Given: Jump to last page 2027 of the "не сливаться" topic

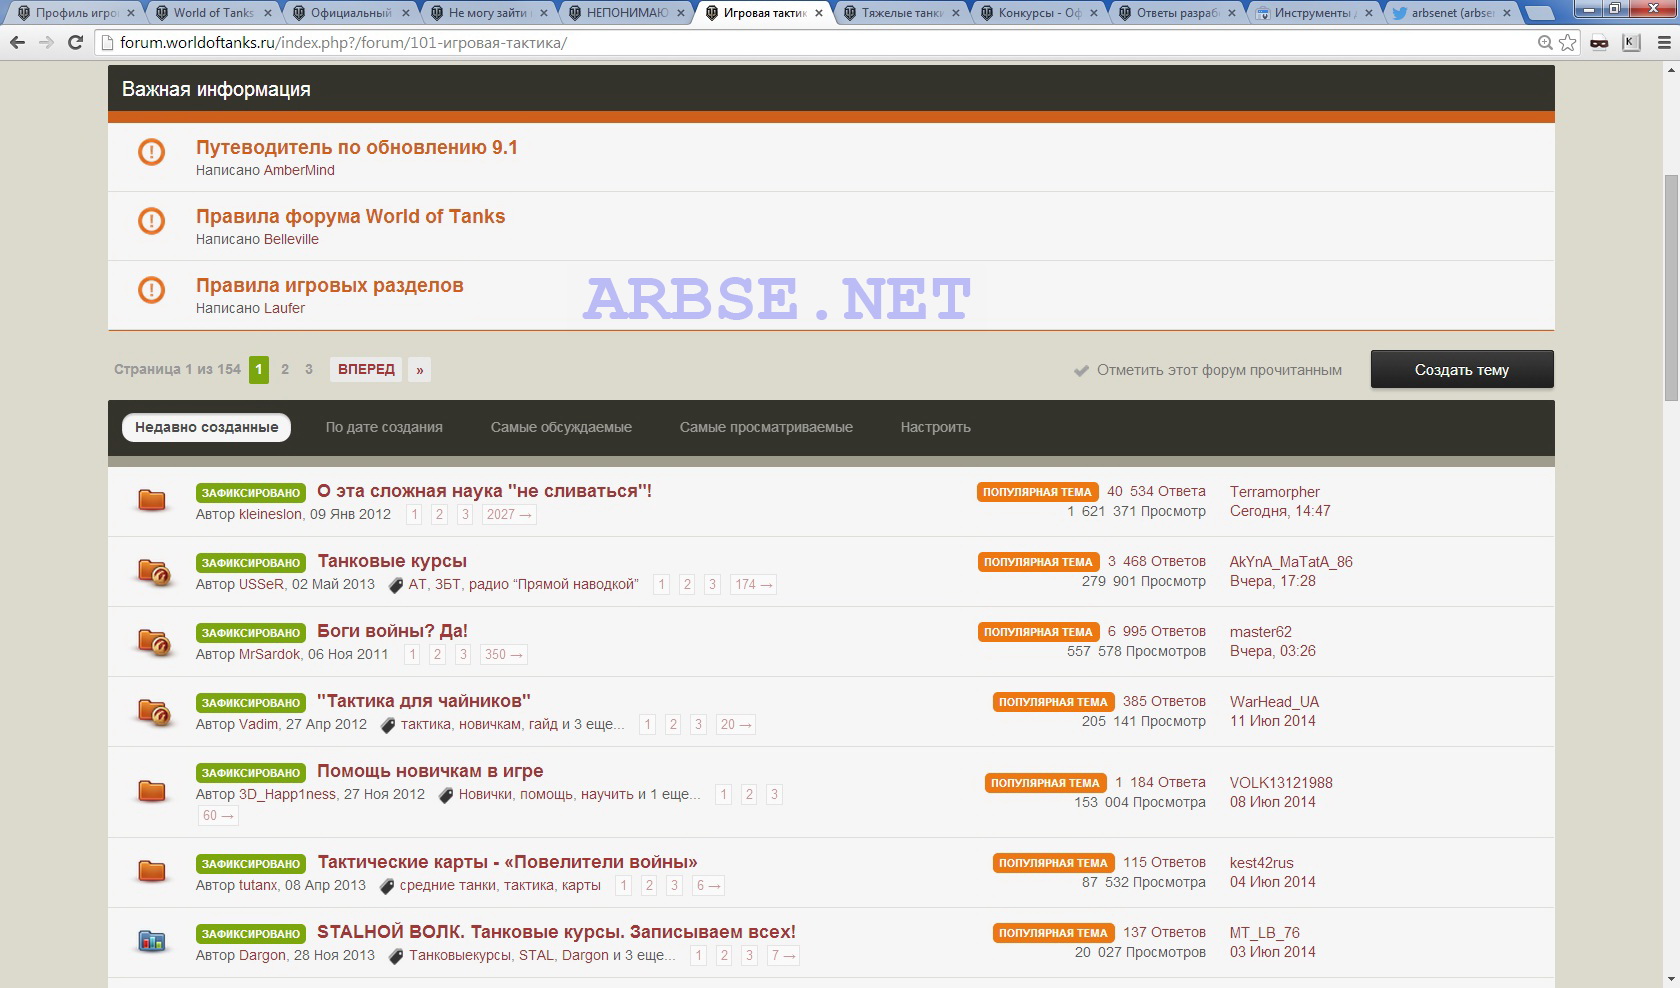Looking at the screenshot, I should 509,514.
